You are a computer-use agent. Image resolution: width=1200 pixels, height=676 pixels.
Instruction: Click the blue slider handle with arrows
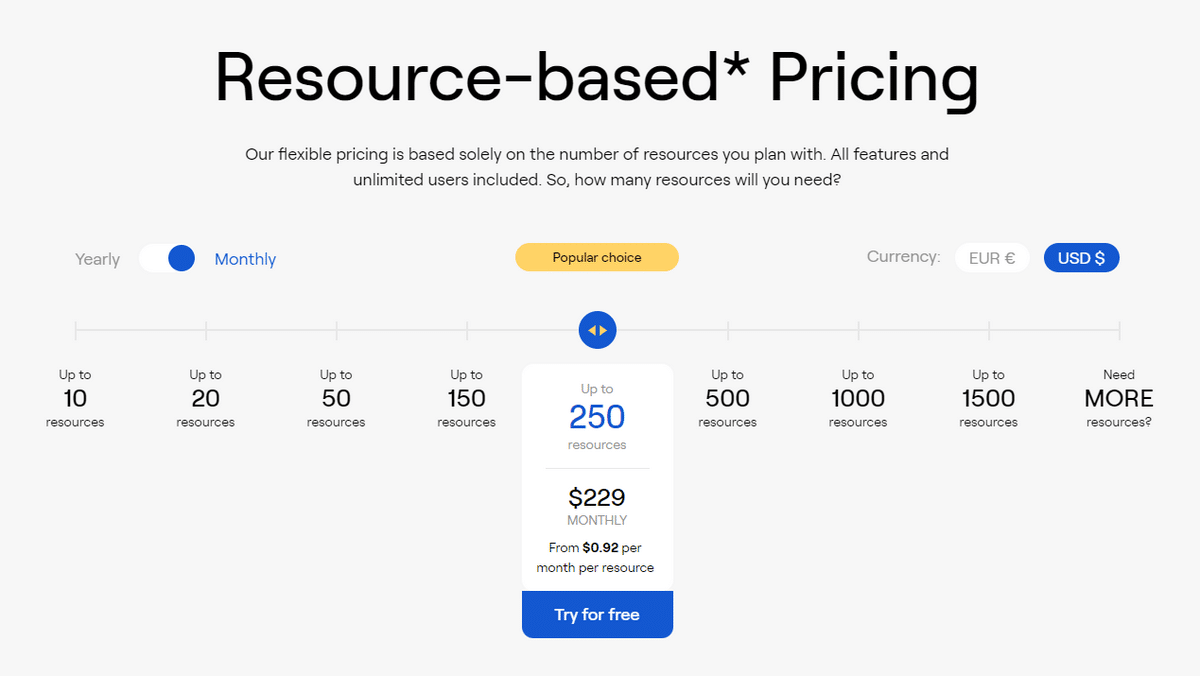[597, 330]
